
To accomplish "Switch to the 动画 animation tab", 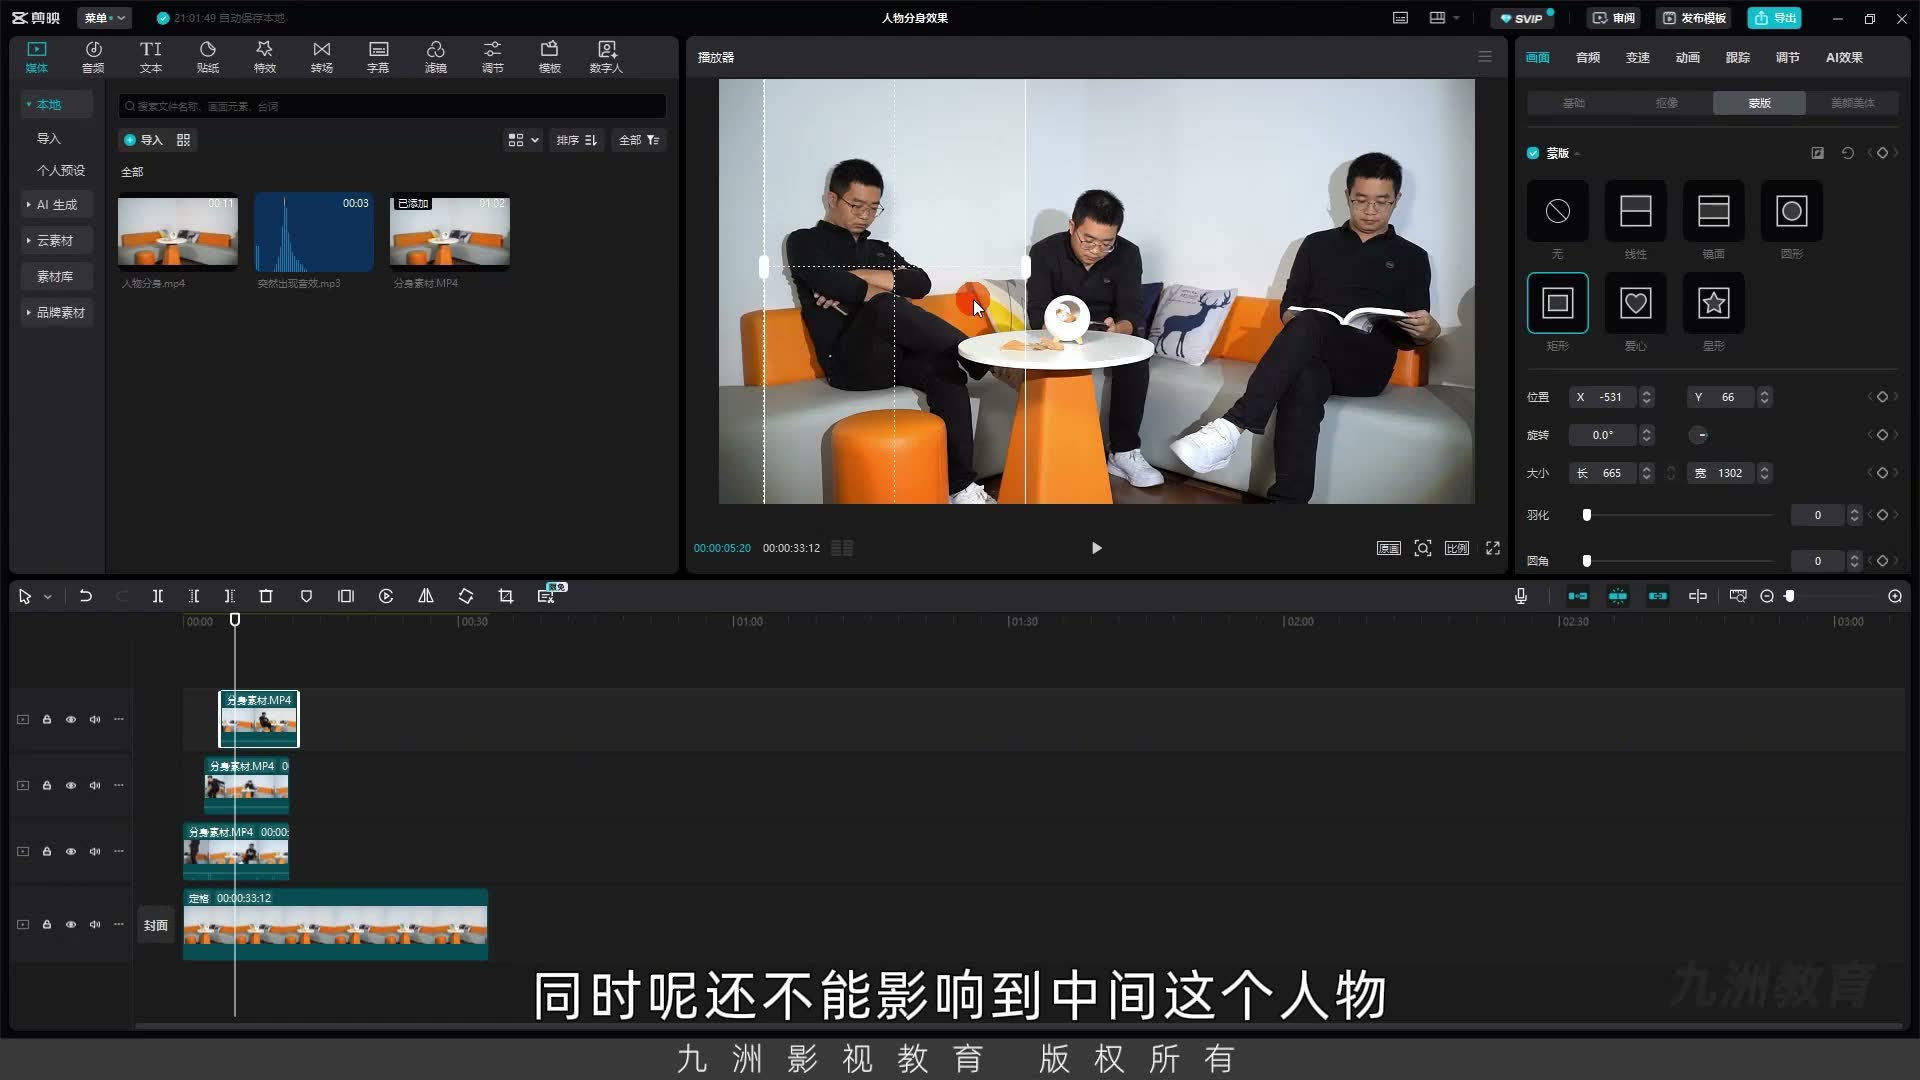I will click(x=1688, y=57).
